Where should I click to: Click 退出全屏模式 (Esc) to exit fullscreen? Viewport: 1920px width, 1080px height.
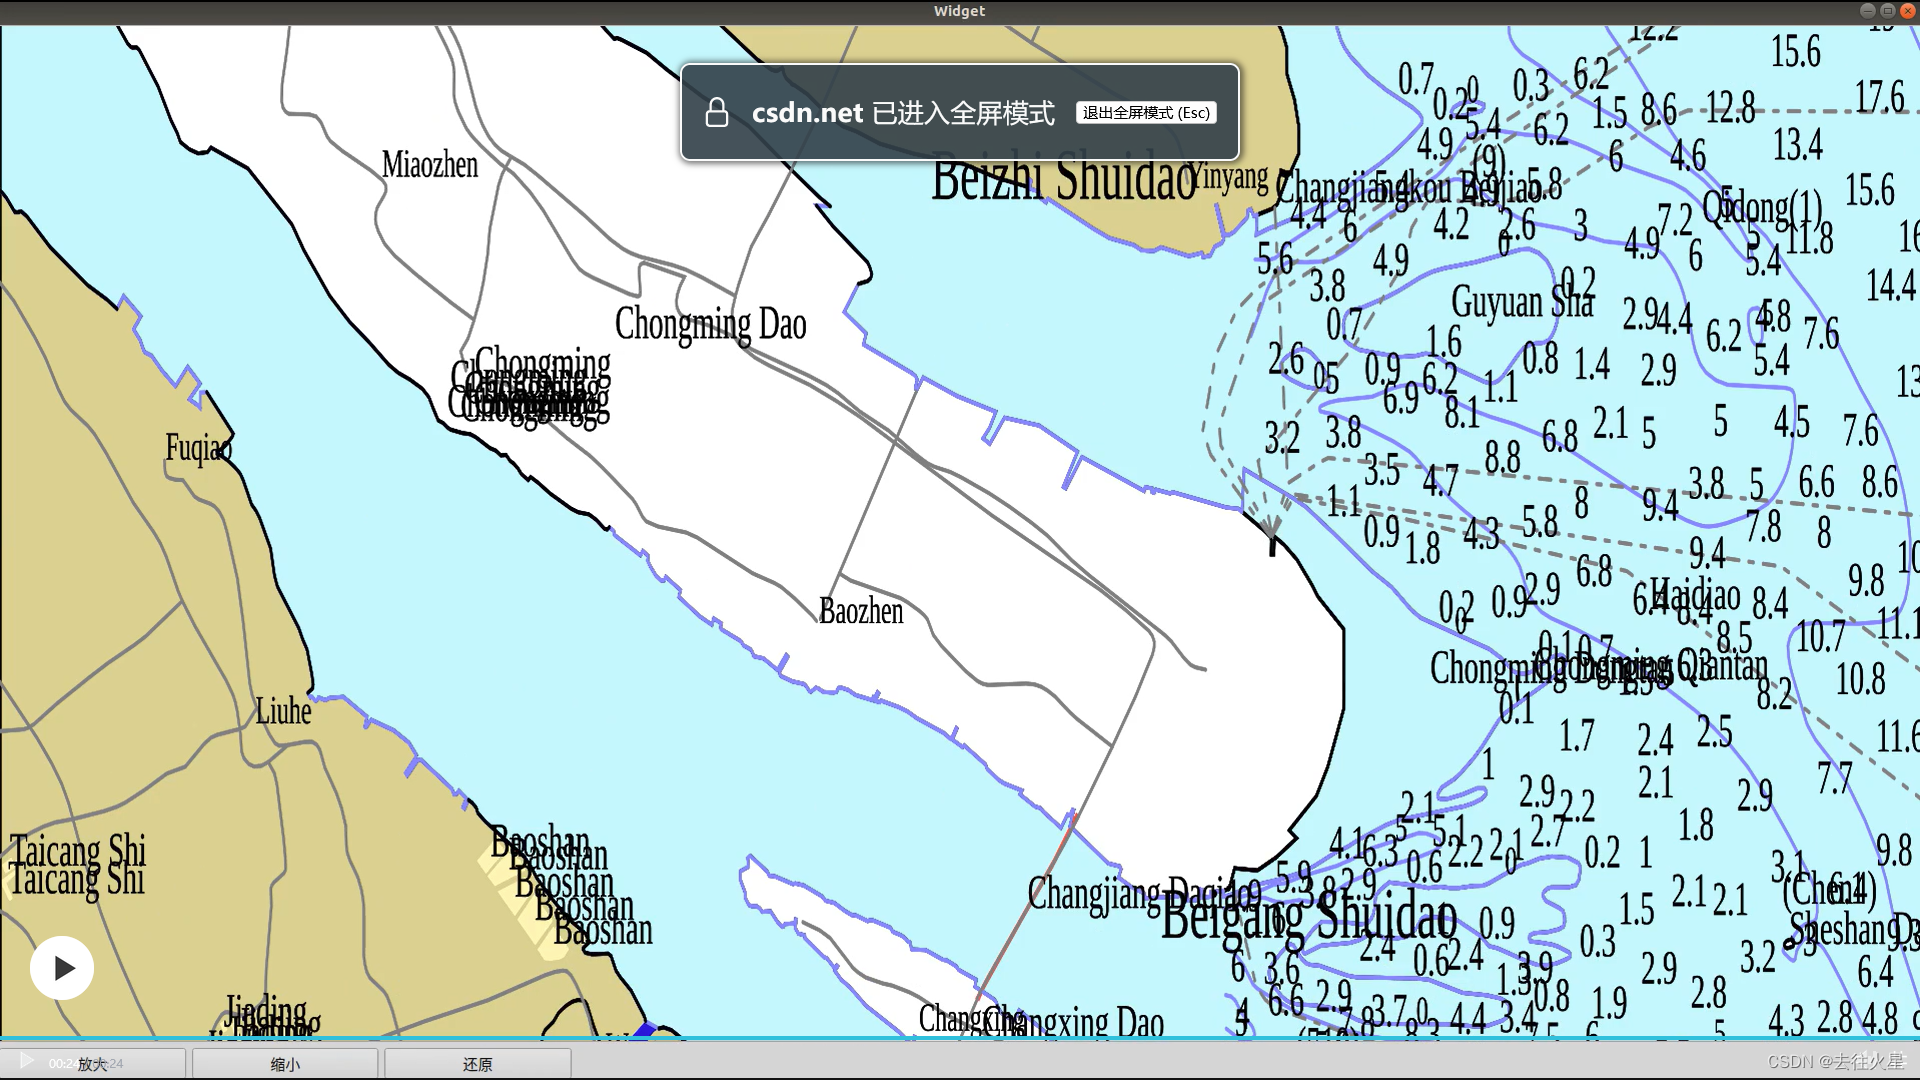click(x=1146, y=113)
